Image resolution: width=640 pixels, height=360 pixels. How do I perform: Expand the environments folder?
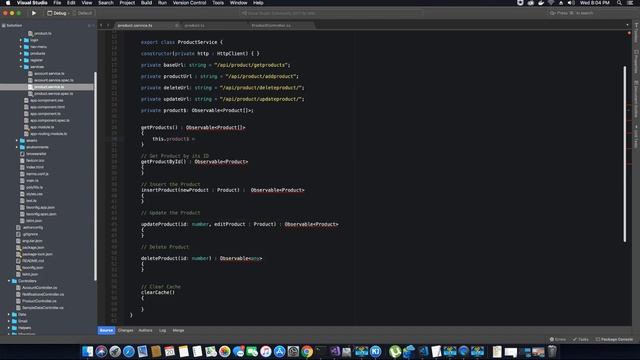pyautogui.click(x=17, y=147)
